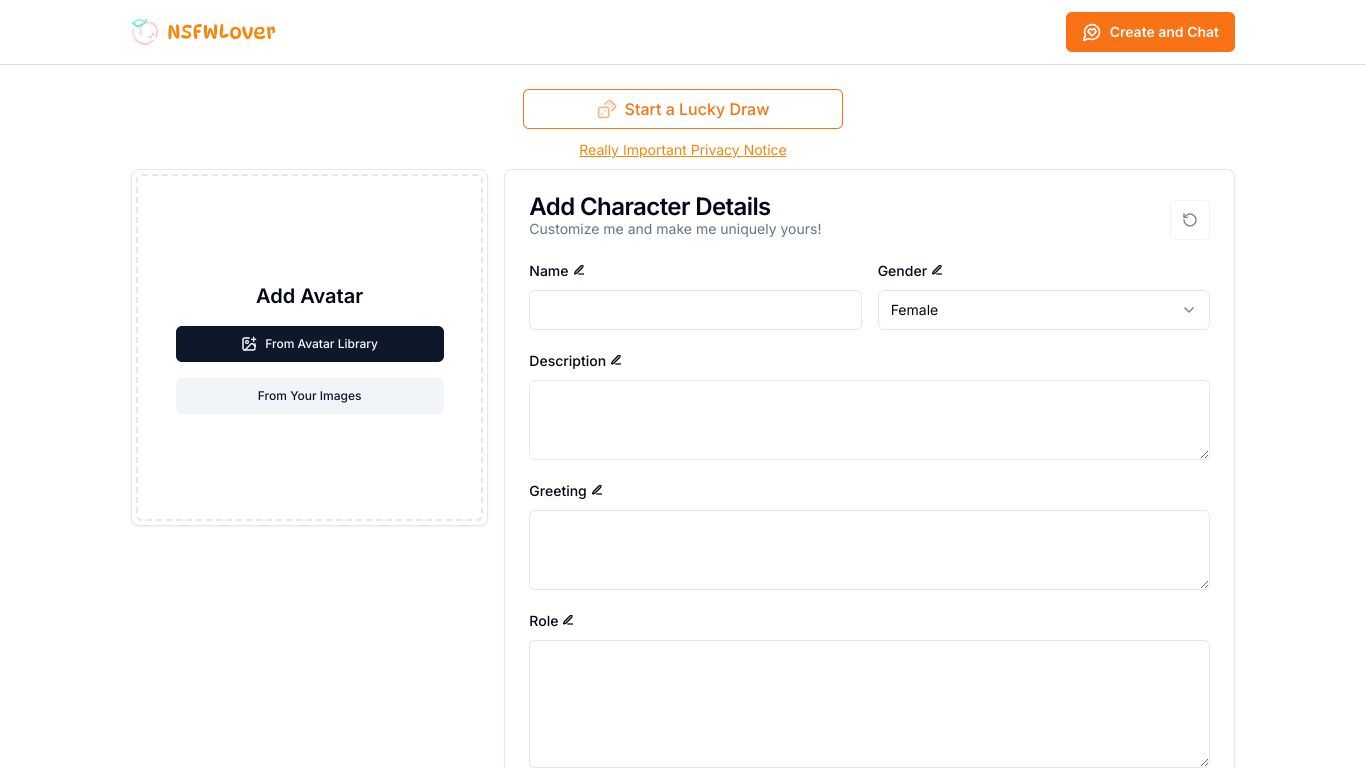Click the Greeting box resize handle
The width and height of the screenshot is (1366, 768).
point(1204,584)
